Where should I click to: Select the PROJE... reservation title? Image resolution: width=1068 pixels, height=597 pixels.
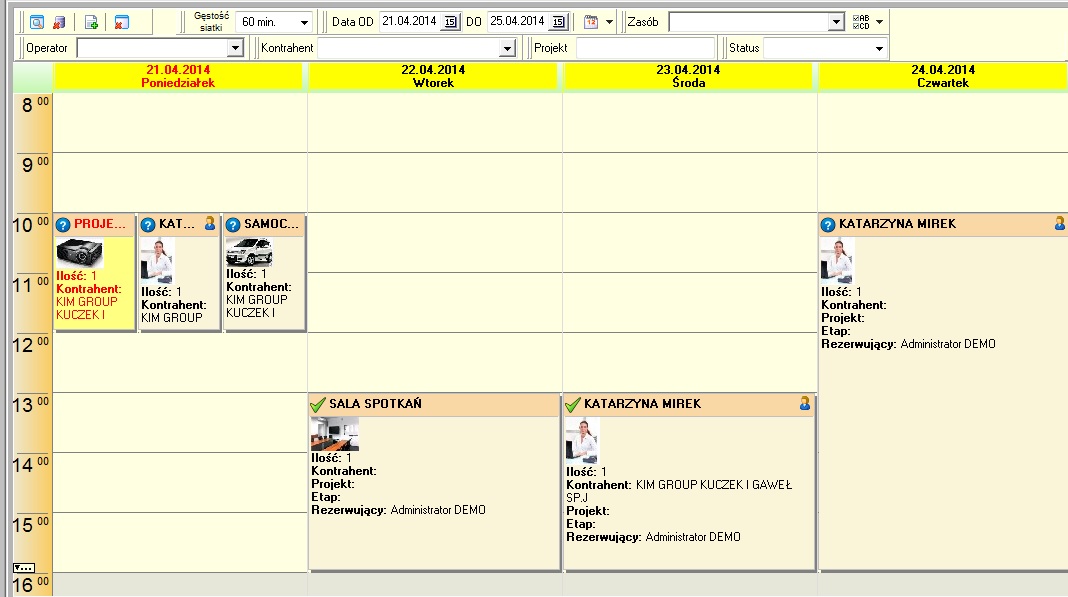tap(100, 224)
